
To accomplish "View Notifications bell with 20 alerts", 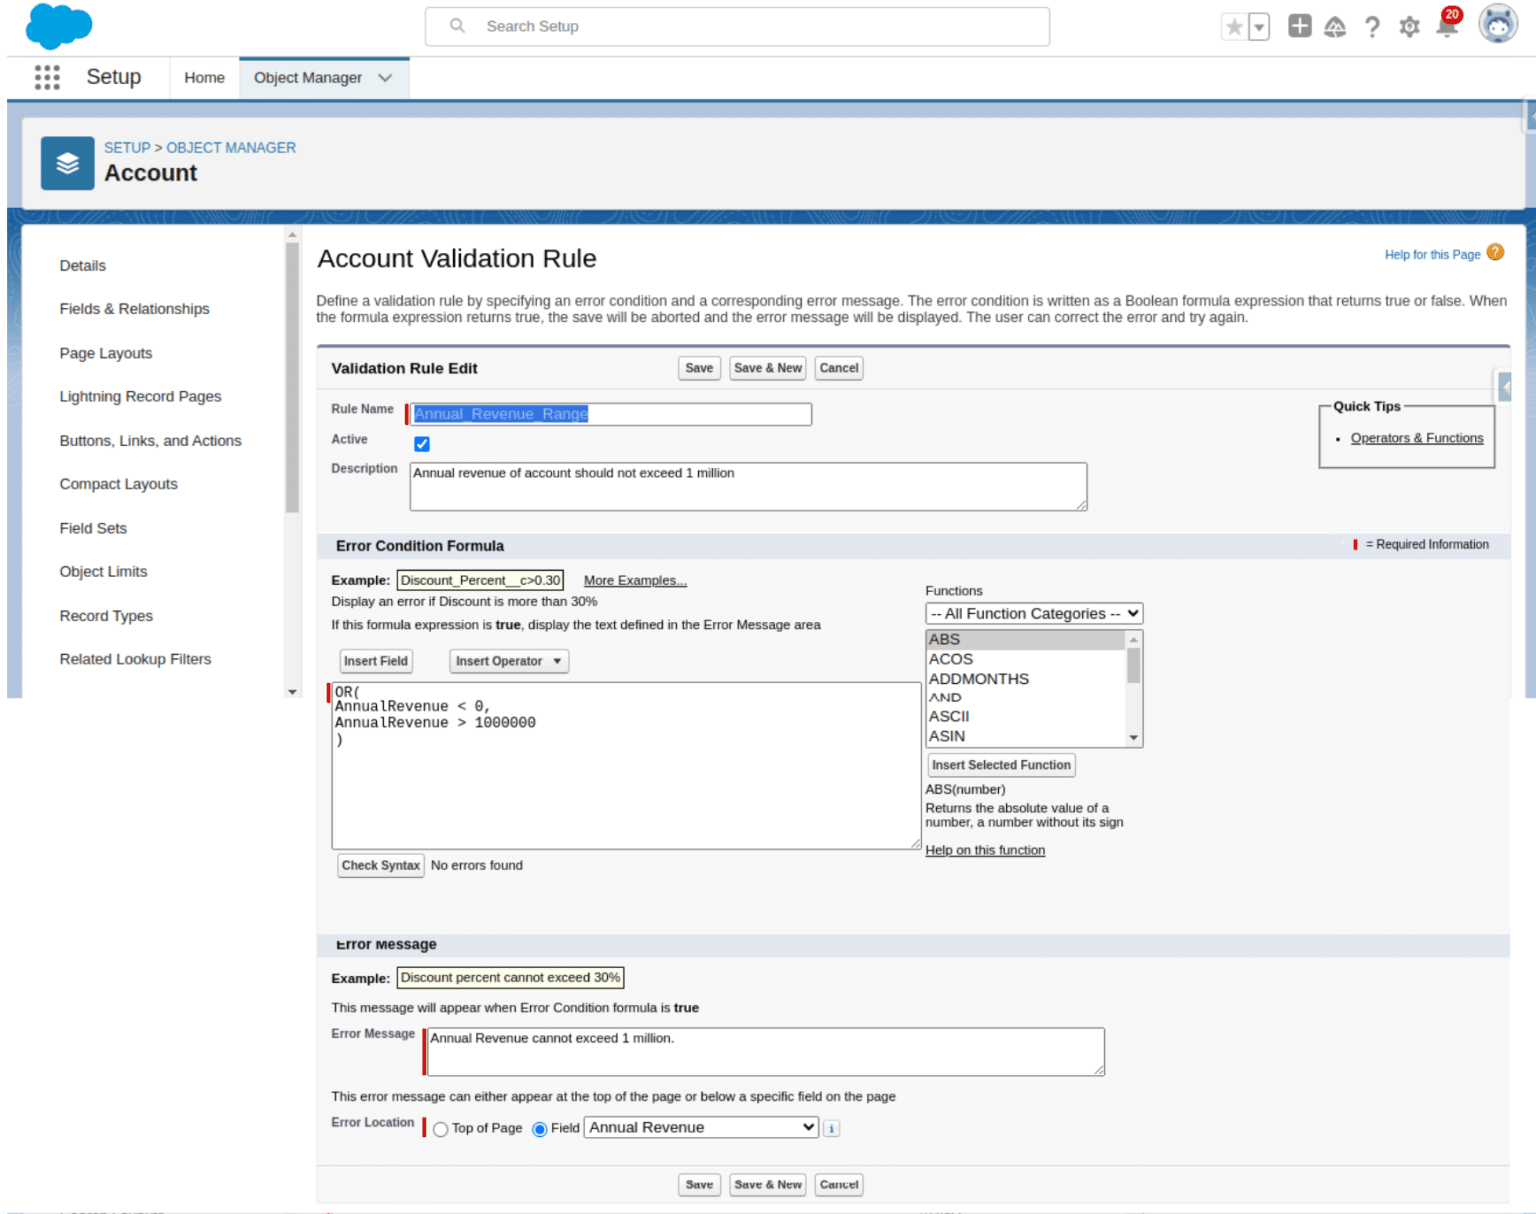I will 1446,27.
